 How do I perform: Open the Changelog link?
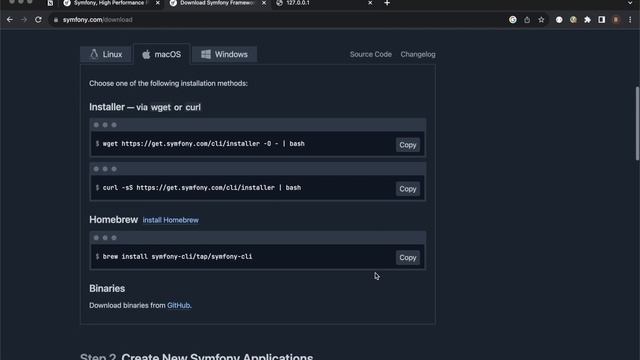pos(418,54)
